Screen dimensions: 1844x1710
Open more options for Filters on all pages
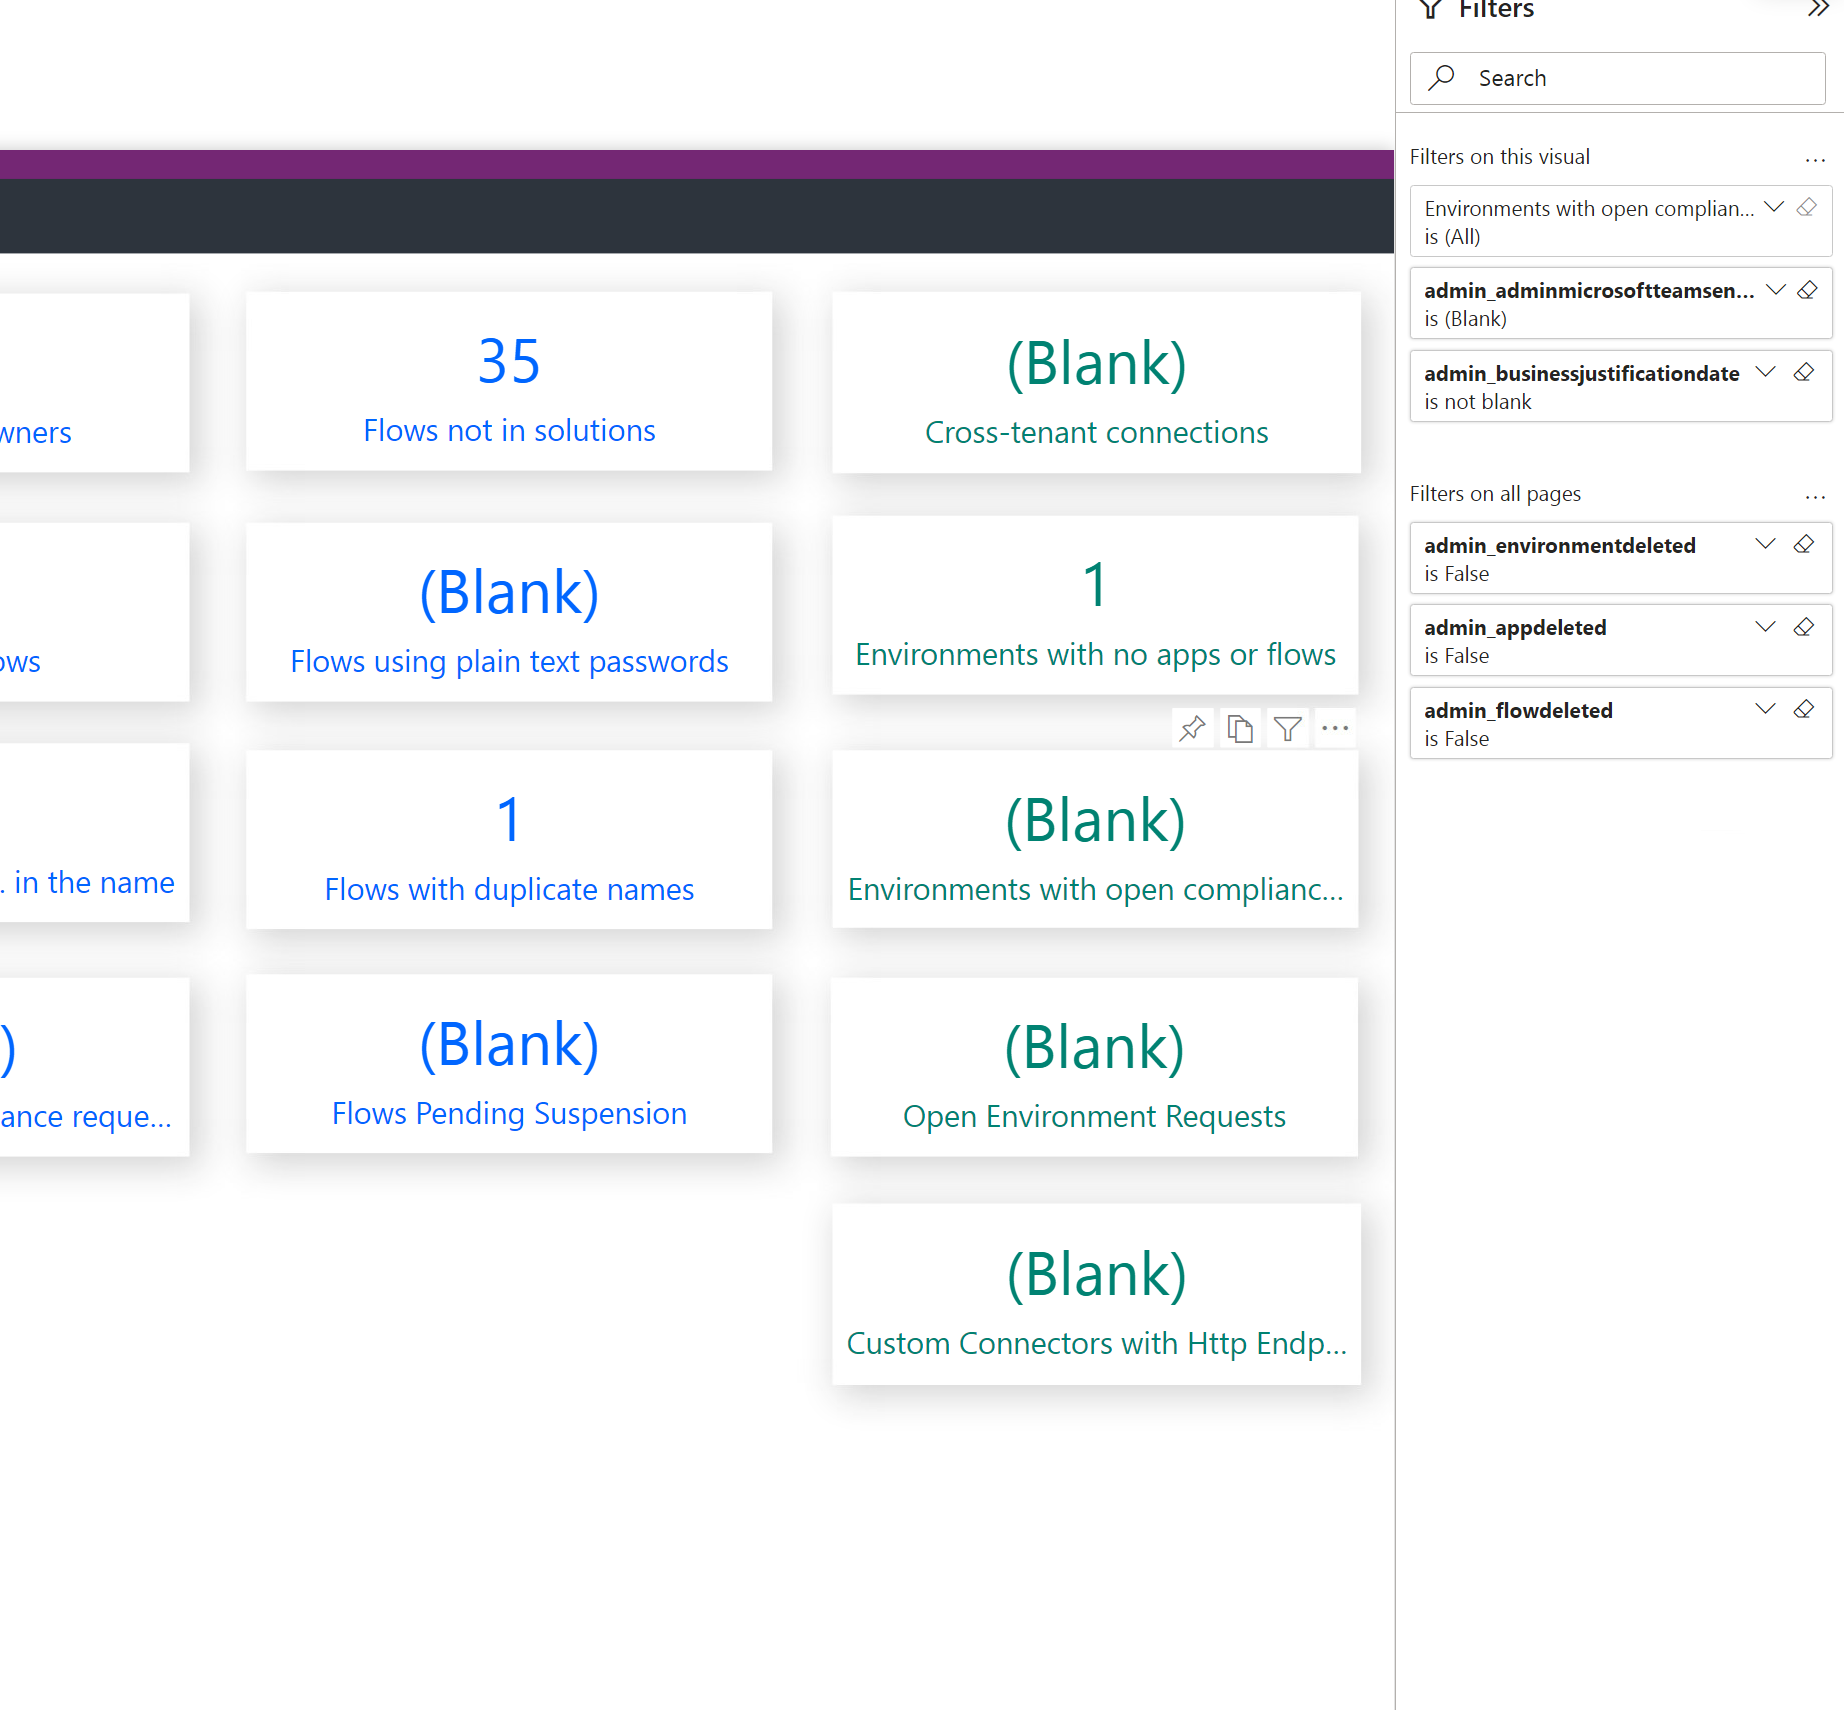click(x=1814, y=497)
